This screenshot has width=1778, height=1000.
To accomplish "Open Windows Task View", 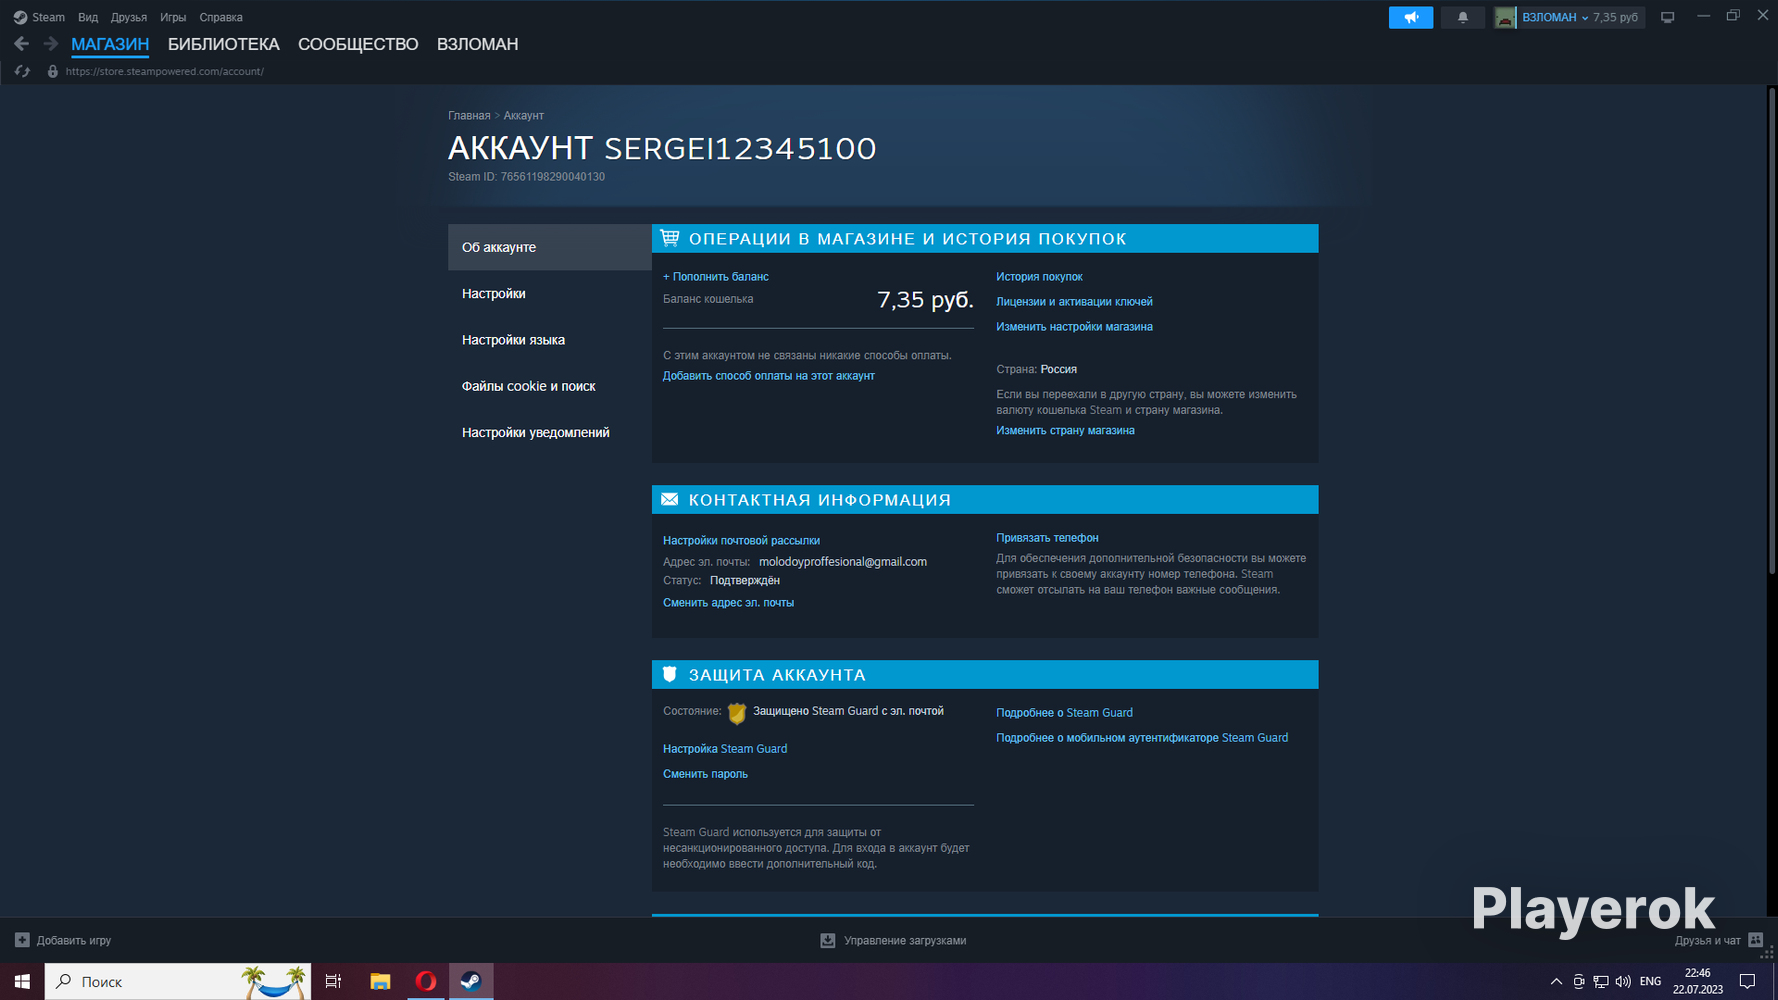I will pyautogui.click(x=333, y=982).
